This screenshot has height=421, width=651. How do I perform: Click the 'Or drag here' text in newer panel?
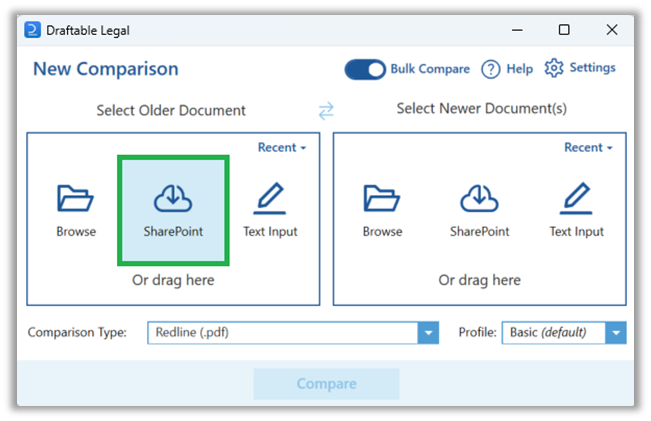pyautogui.click(x=480, y=280)
